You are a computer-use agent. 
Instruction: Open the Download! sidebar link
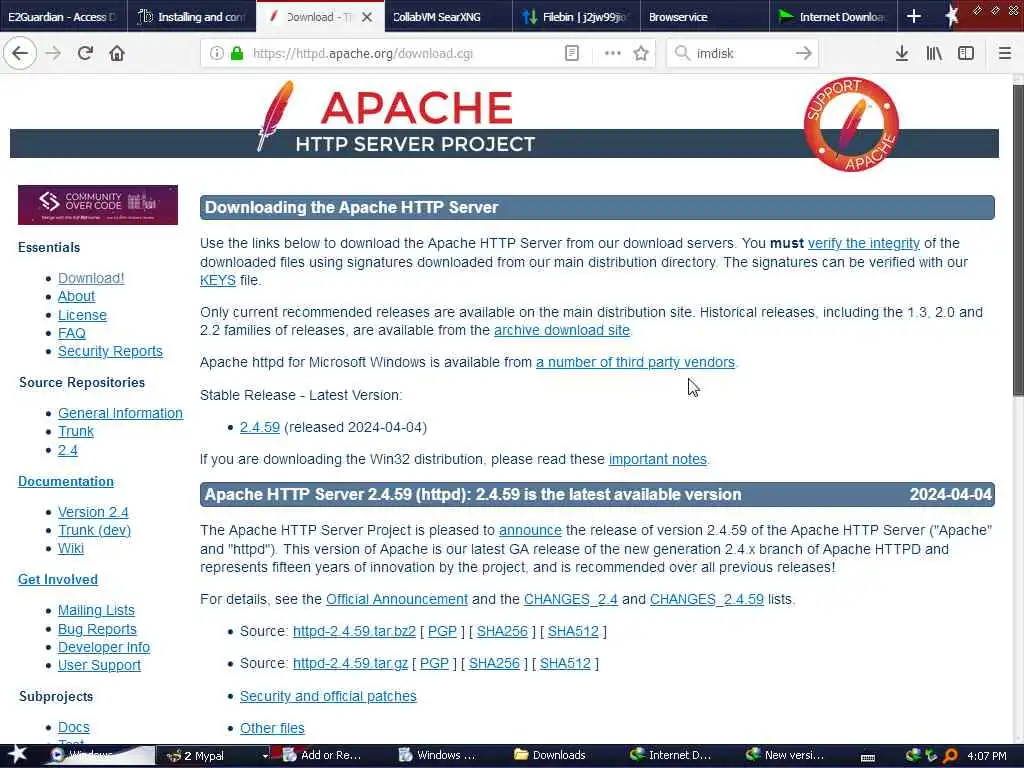[x=91, y=278]
